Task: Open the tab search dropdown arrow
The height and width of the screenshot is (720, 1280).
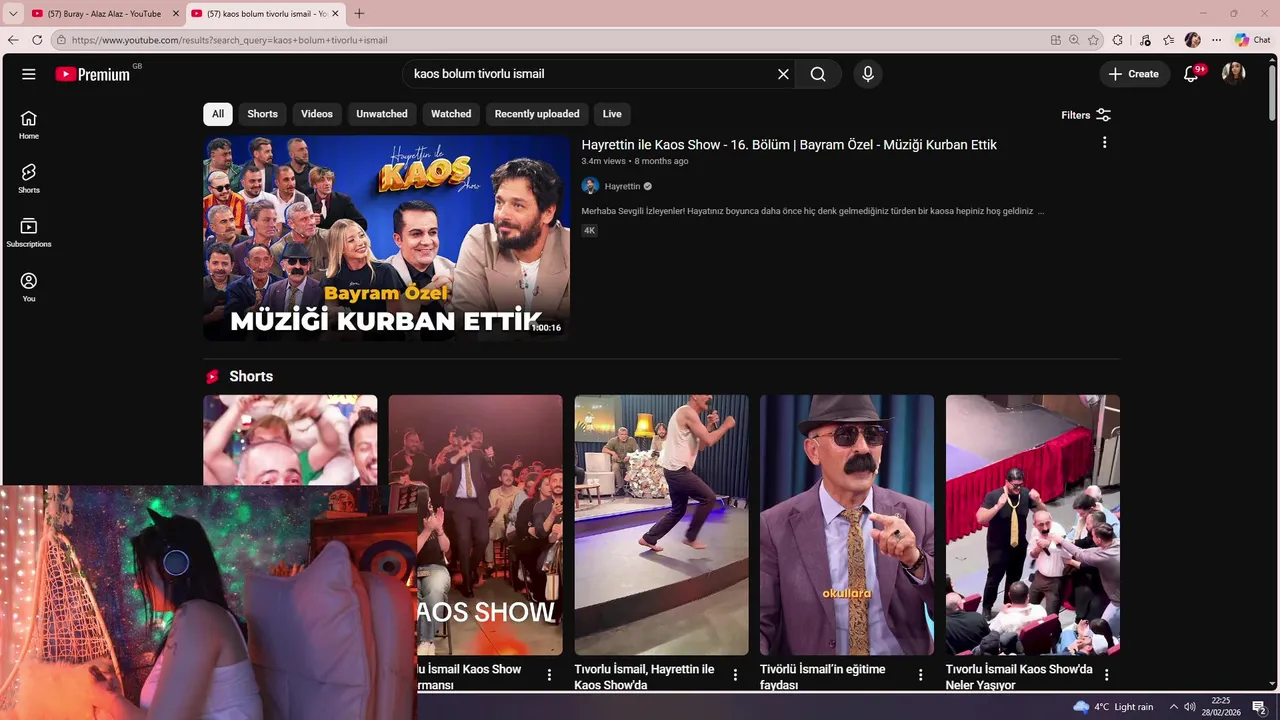Action: (13, 14)
